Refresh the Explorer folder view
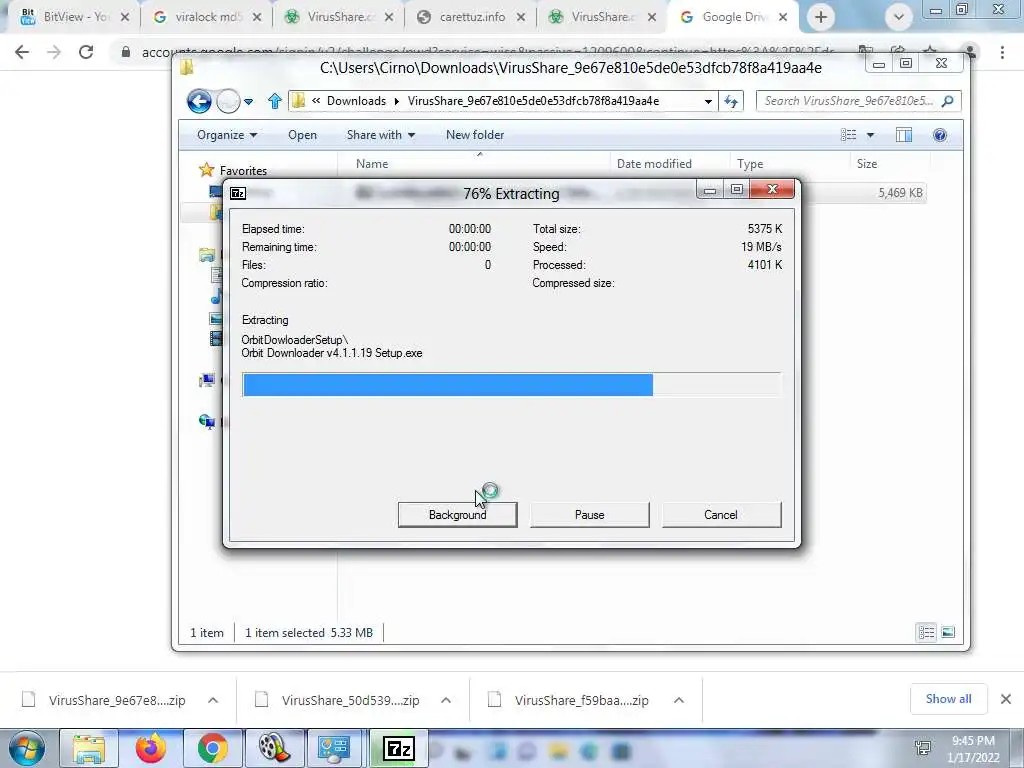 [x=731, y=101]
